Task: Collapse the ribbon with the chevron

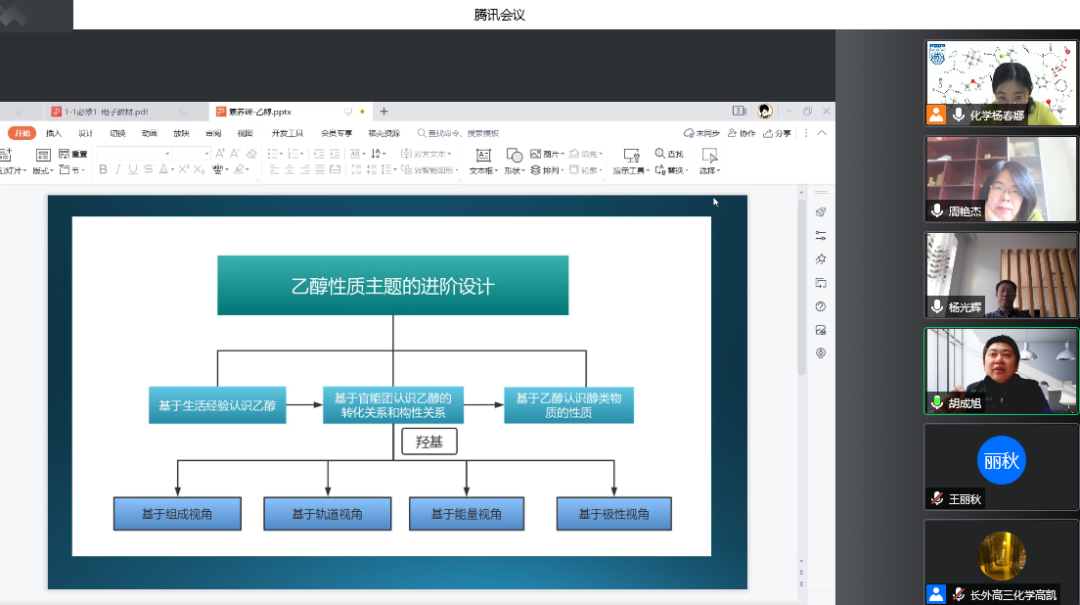Action: [x=822, y=133]
